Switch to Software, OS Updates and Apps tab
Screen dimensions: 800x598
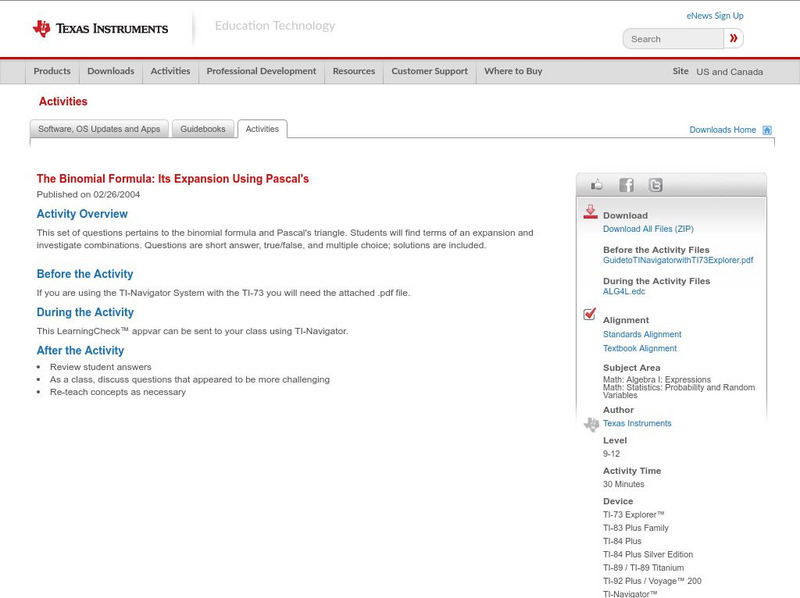pyautogui.click(x=99, y=129)
